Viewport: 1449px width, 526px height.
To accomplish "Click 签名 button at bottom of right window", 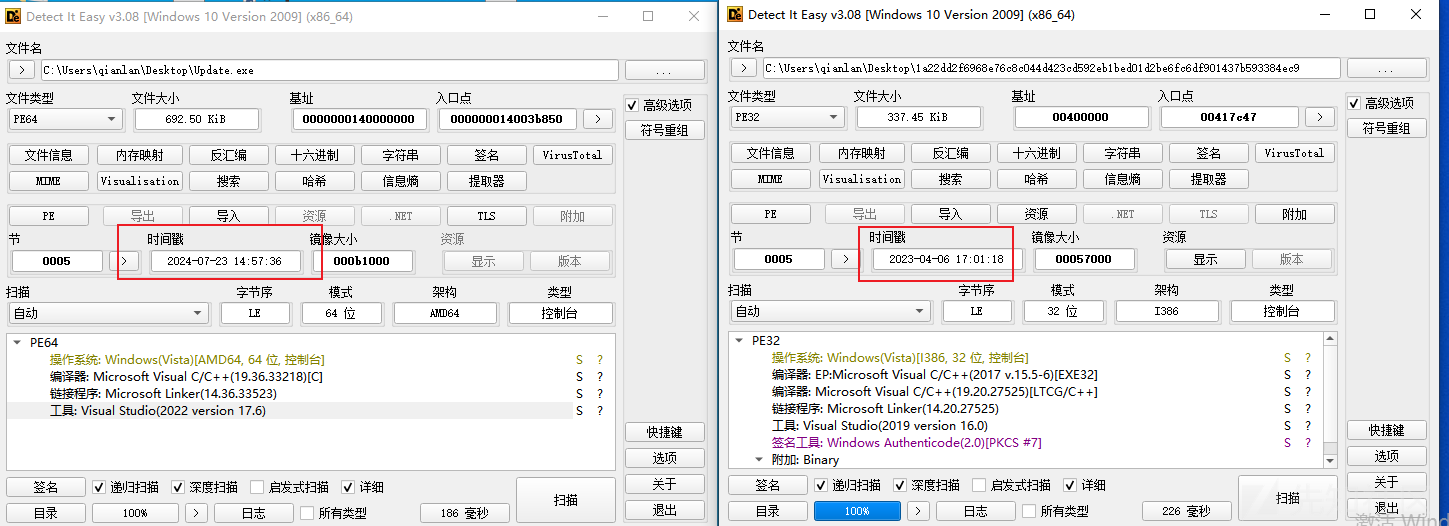I will coord(768,485).
